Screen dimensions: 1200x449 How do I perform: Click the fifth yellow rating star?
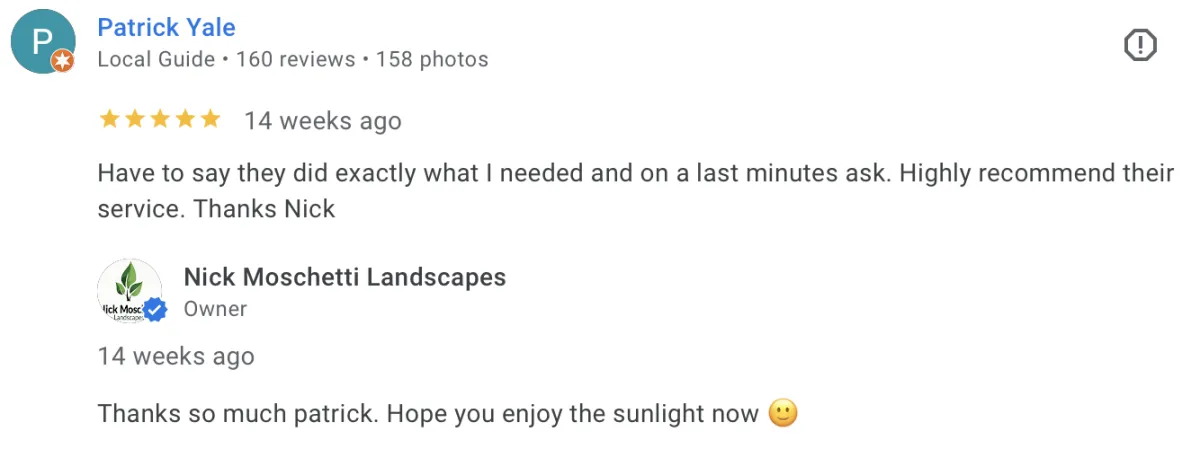pyautogui.click(x=210, y=120)
